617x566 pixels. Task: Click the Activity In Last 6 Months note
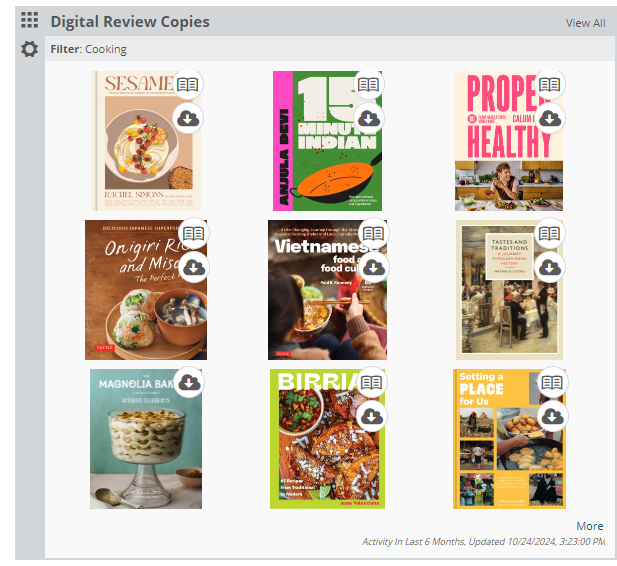484,542
